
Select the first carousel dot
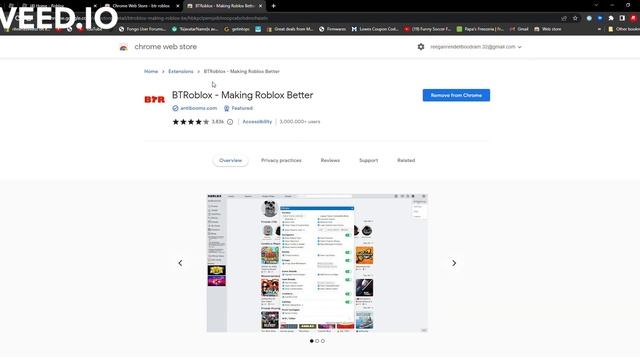coord(312,341)
